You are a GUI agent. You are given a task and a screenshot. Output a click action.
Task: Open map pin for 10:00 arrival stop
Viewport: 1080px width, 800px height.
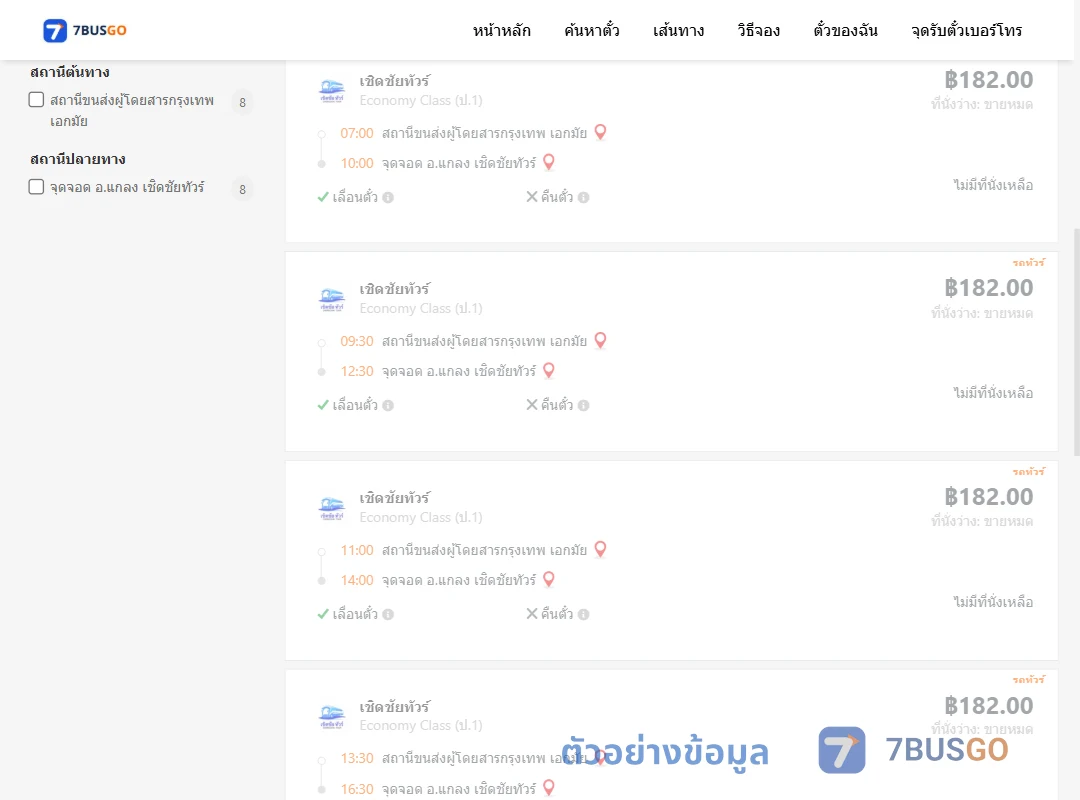pos(549,162)
